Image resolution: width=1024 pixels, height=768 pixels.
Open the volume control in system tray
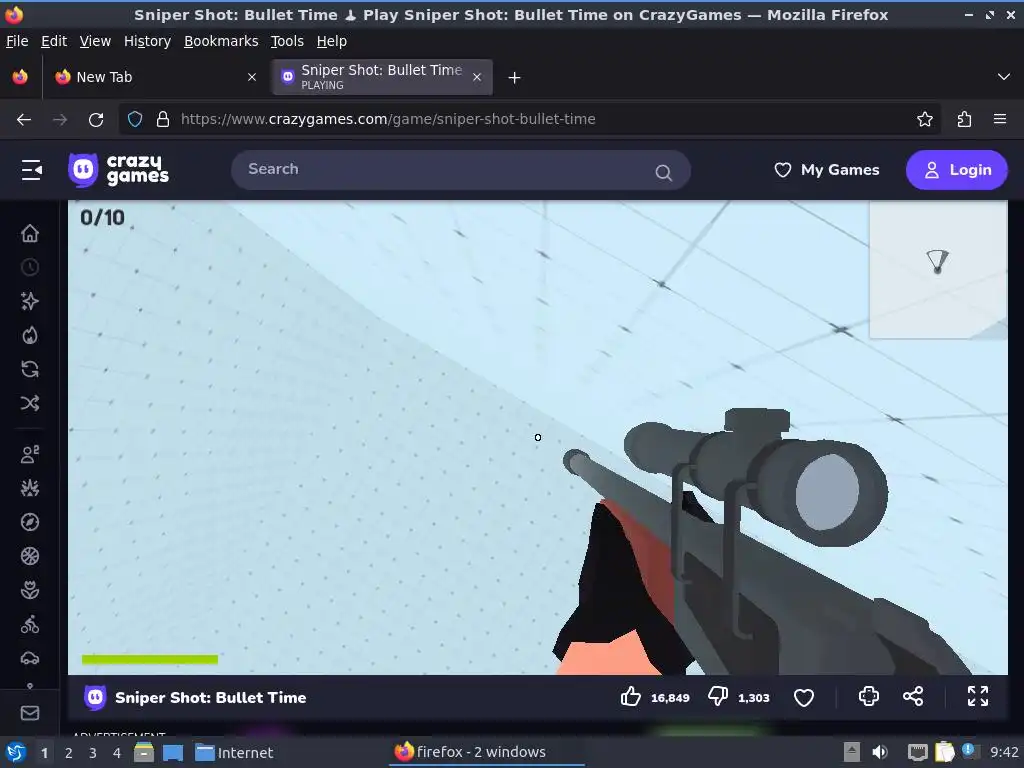point(880,752)
